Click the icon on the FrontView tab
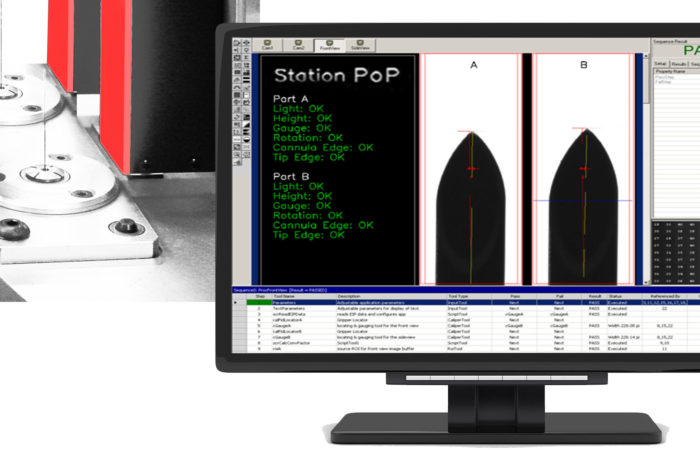Viewport: 700px width, 450px height. 328,43
